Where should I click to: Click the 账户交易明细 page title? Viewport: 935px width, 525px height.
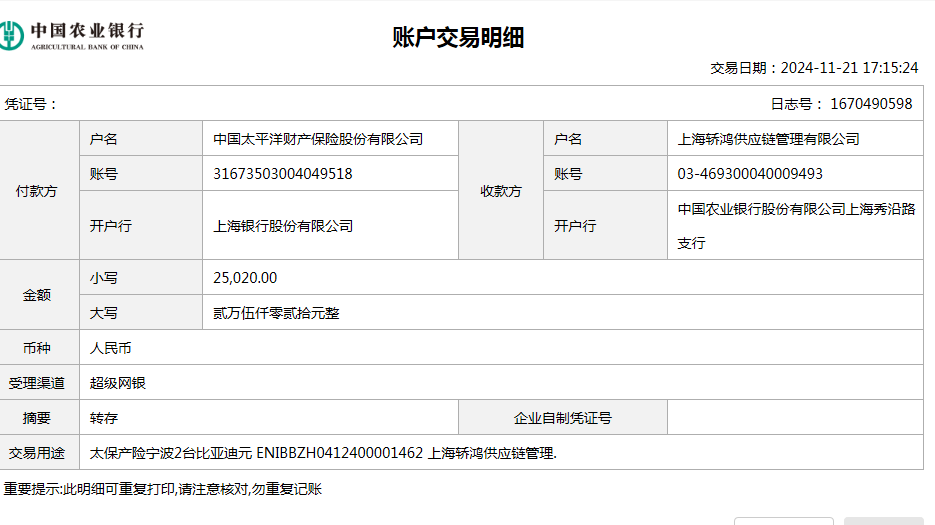click(x=458, y=38)
